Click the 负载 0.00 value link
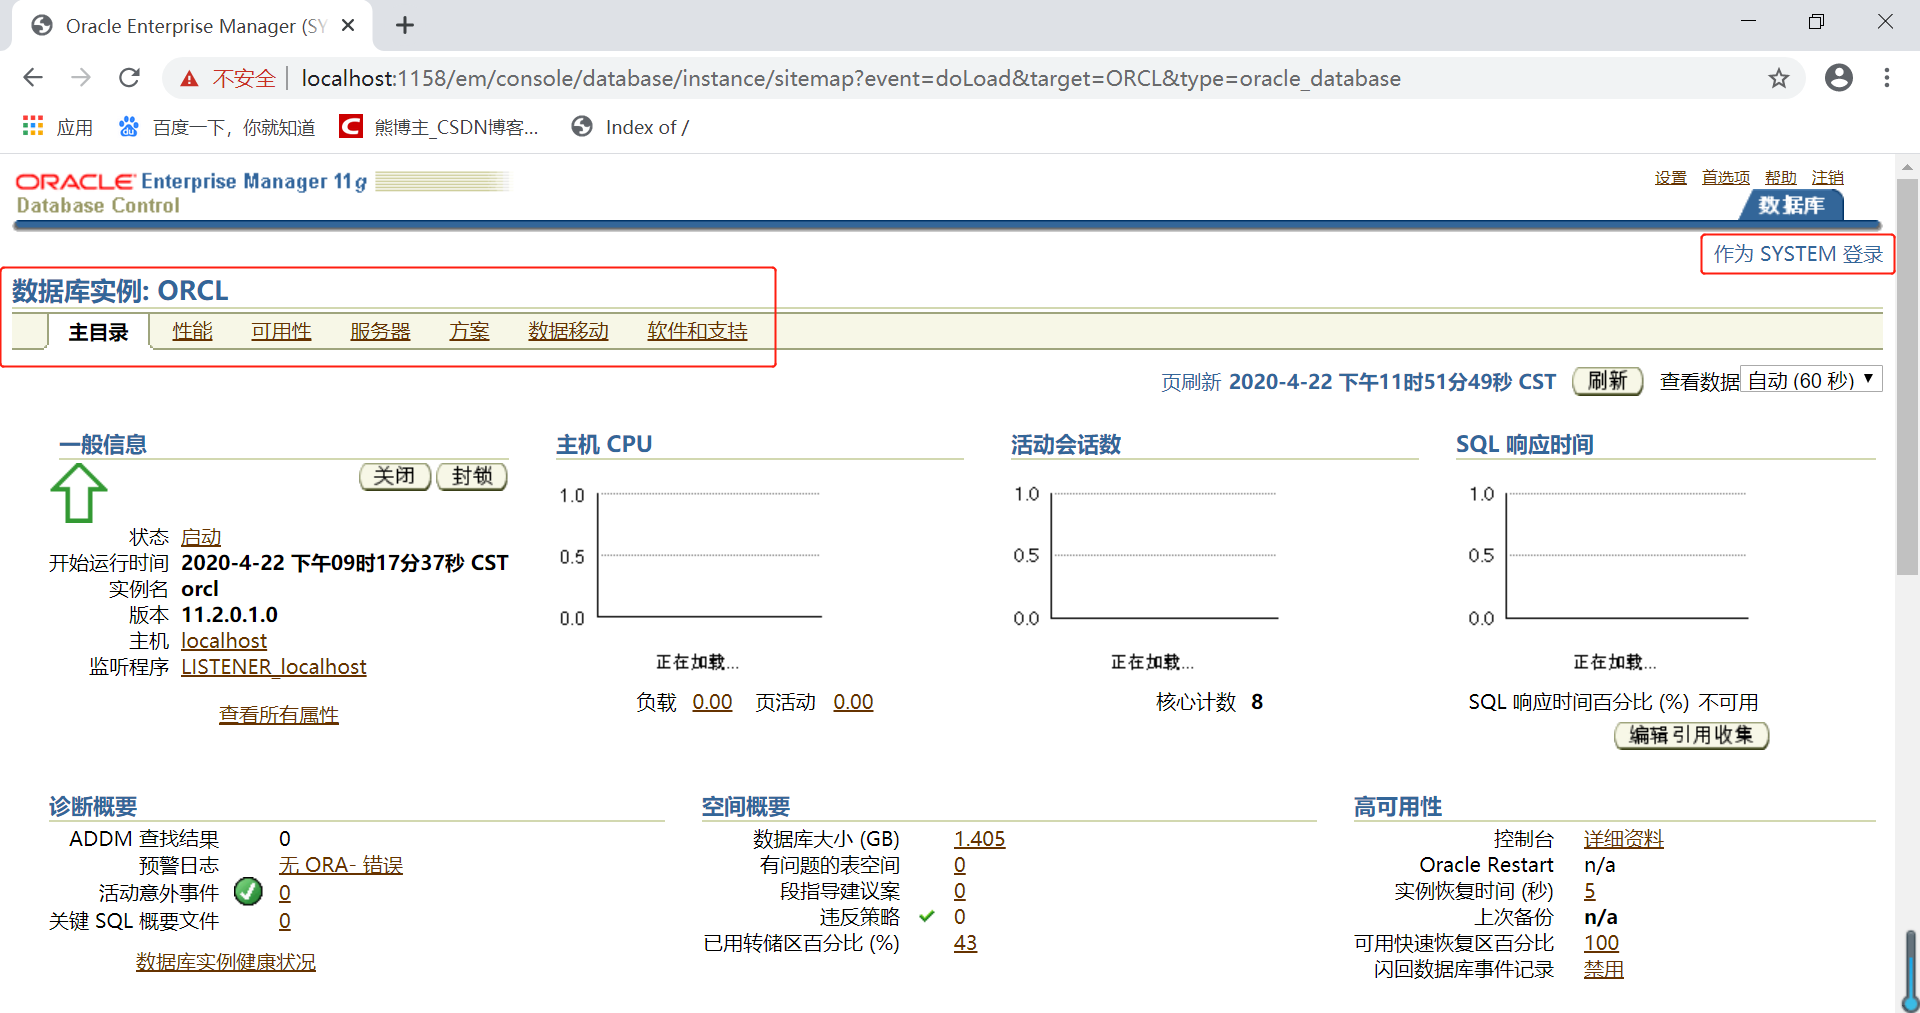This screenshot has height=1013, width=1920. click(x=712, y=702)
